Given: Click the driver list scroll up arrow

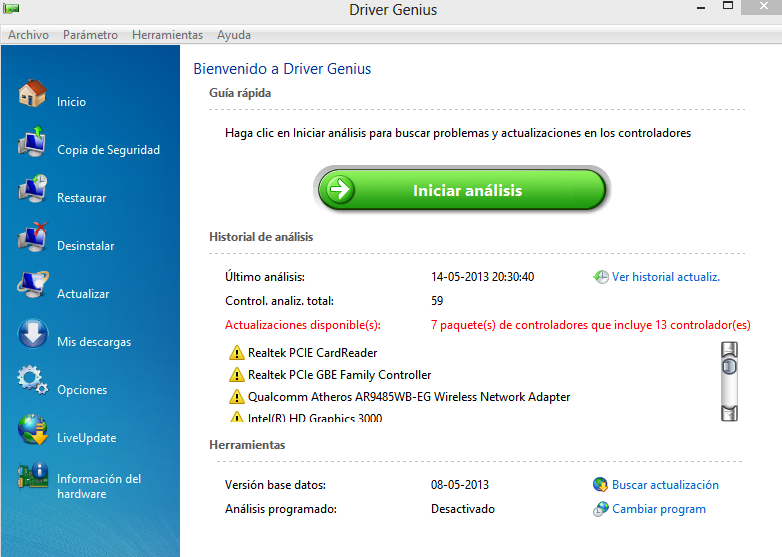Looking at the screenshot, I should pos(729,350).
